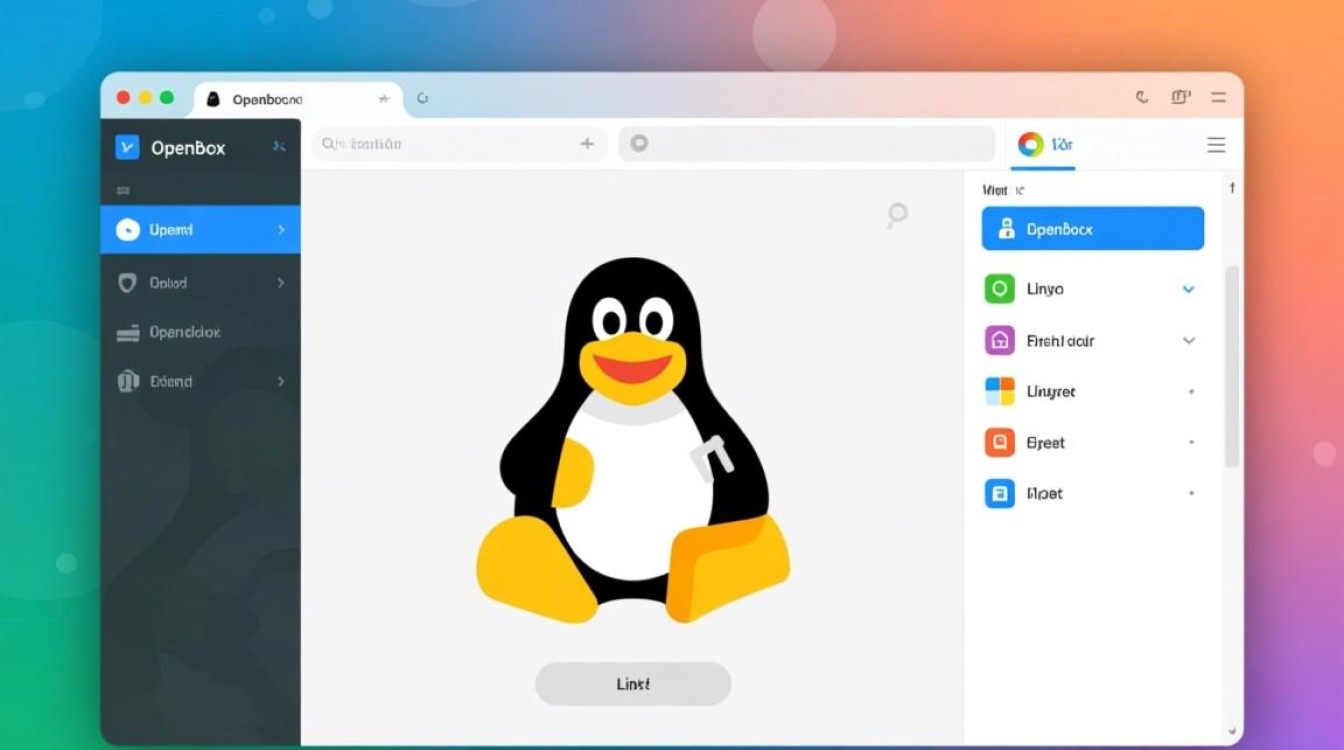
Task: Click inside the top search input field
Action: coord(450,144)
